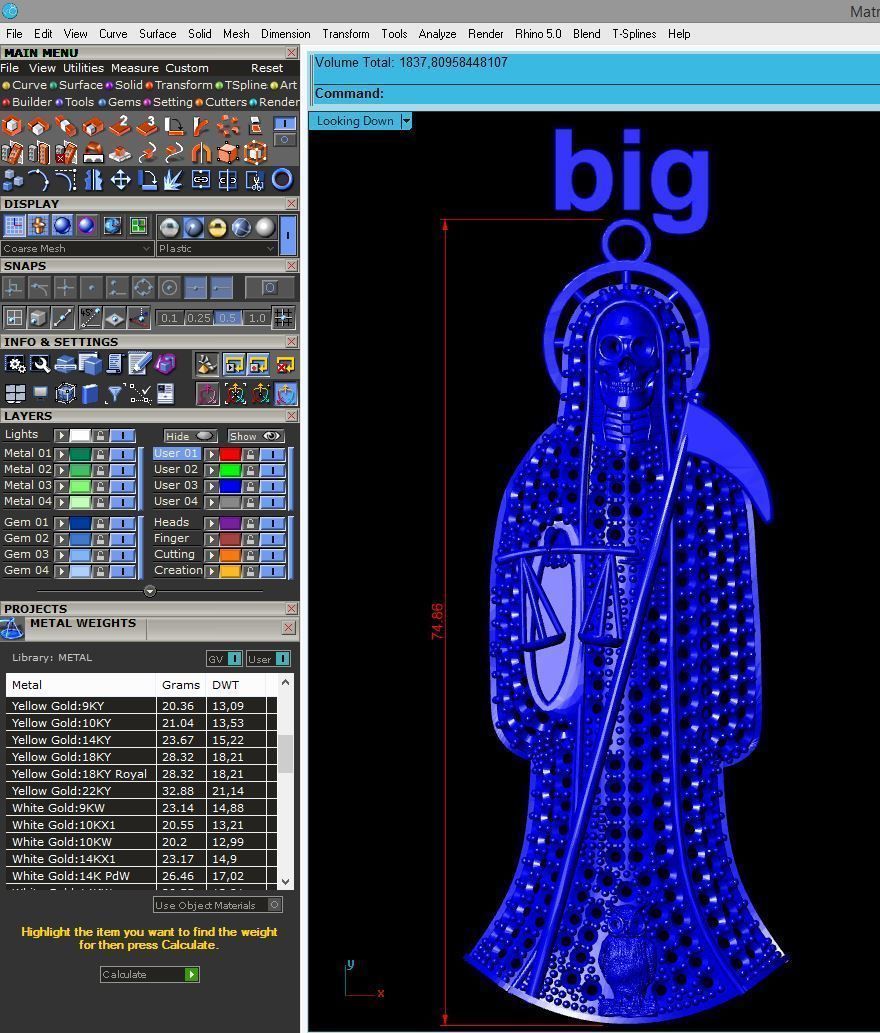This screenshot has width=880, height=1033.
Task: Toggle the Use Object Materials checkbox
Action: (275, 905)
